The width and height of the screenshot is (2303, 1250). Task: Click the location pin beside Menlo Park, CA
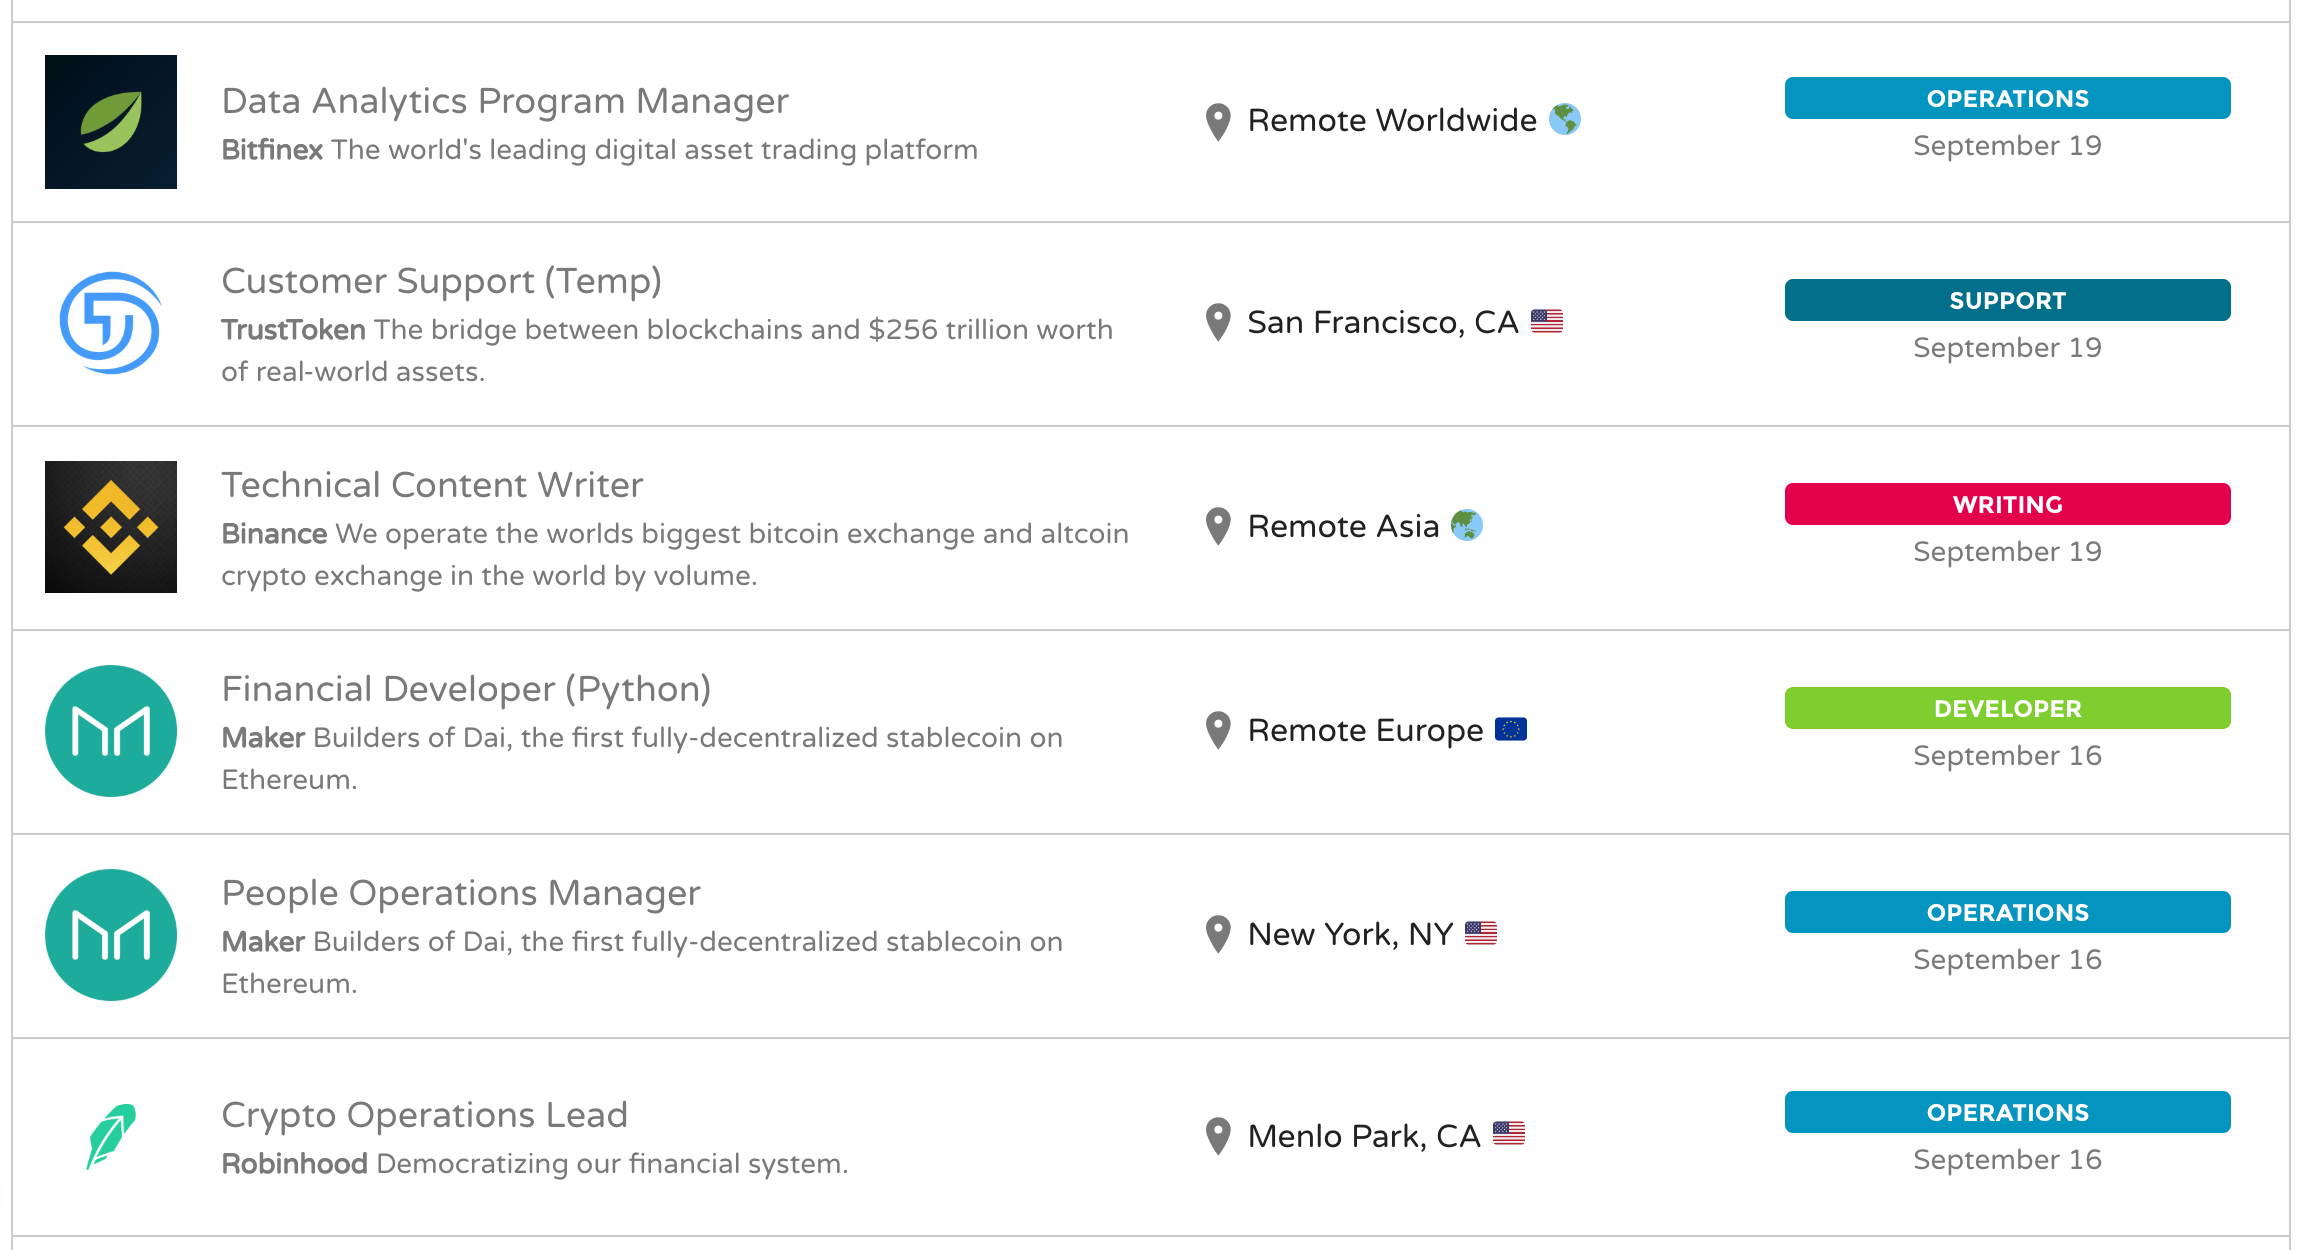1218,1136
